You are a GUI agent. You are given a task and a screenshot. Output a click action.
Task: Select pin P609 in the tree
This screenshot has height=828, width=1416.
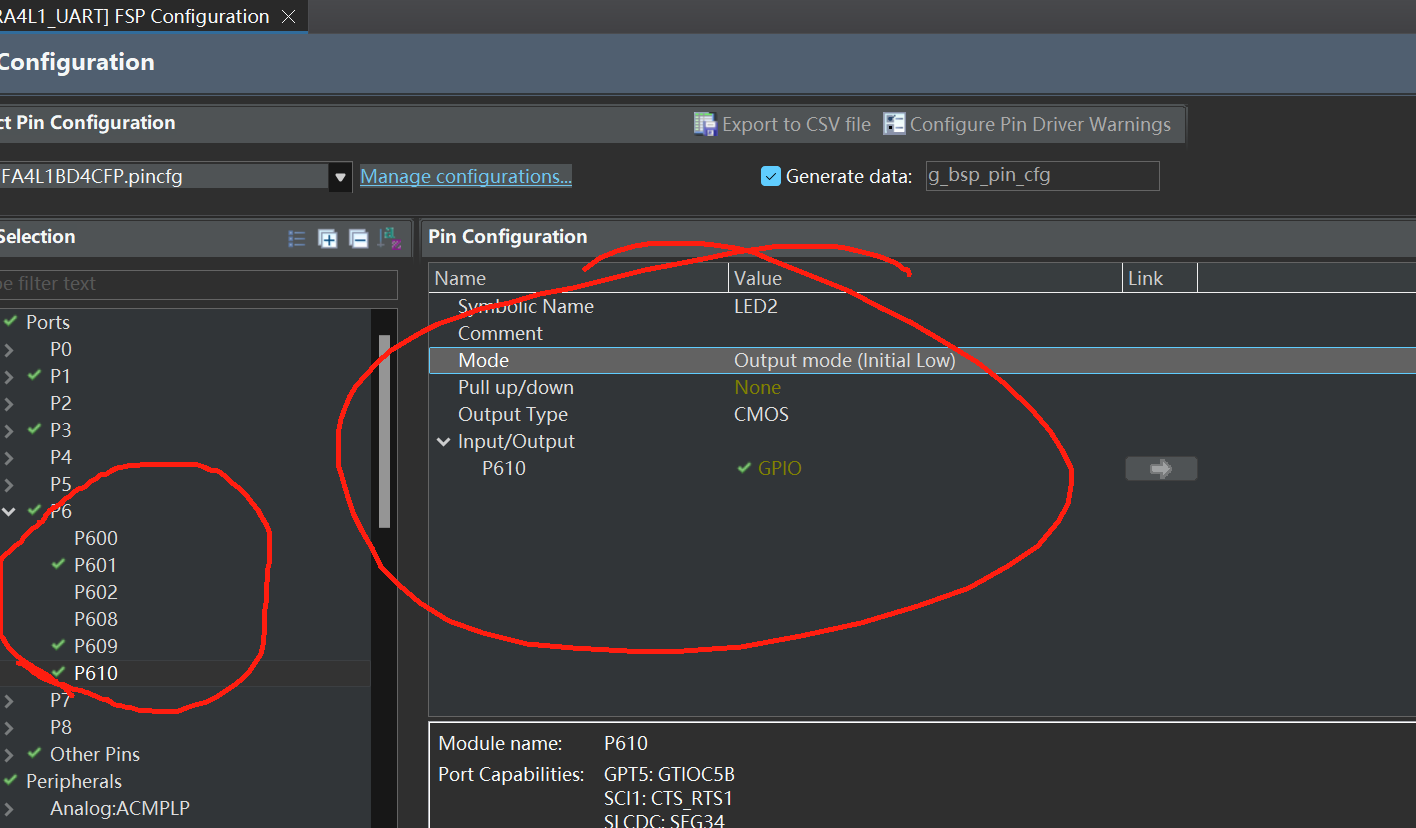[x=96, y=646]
